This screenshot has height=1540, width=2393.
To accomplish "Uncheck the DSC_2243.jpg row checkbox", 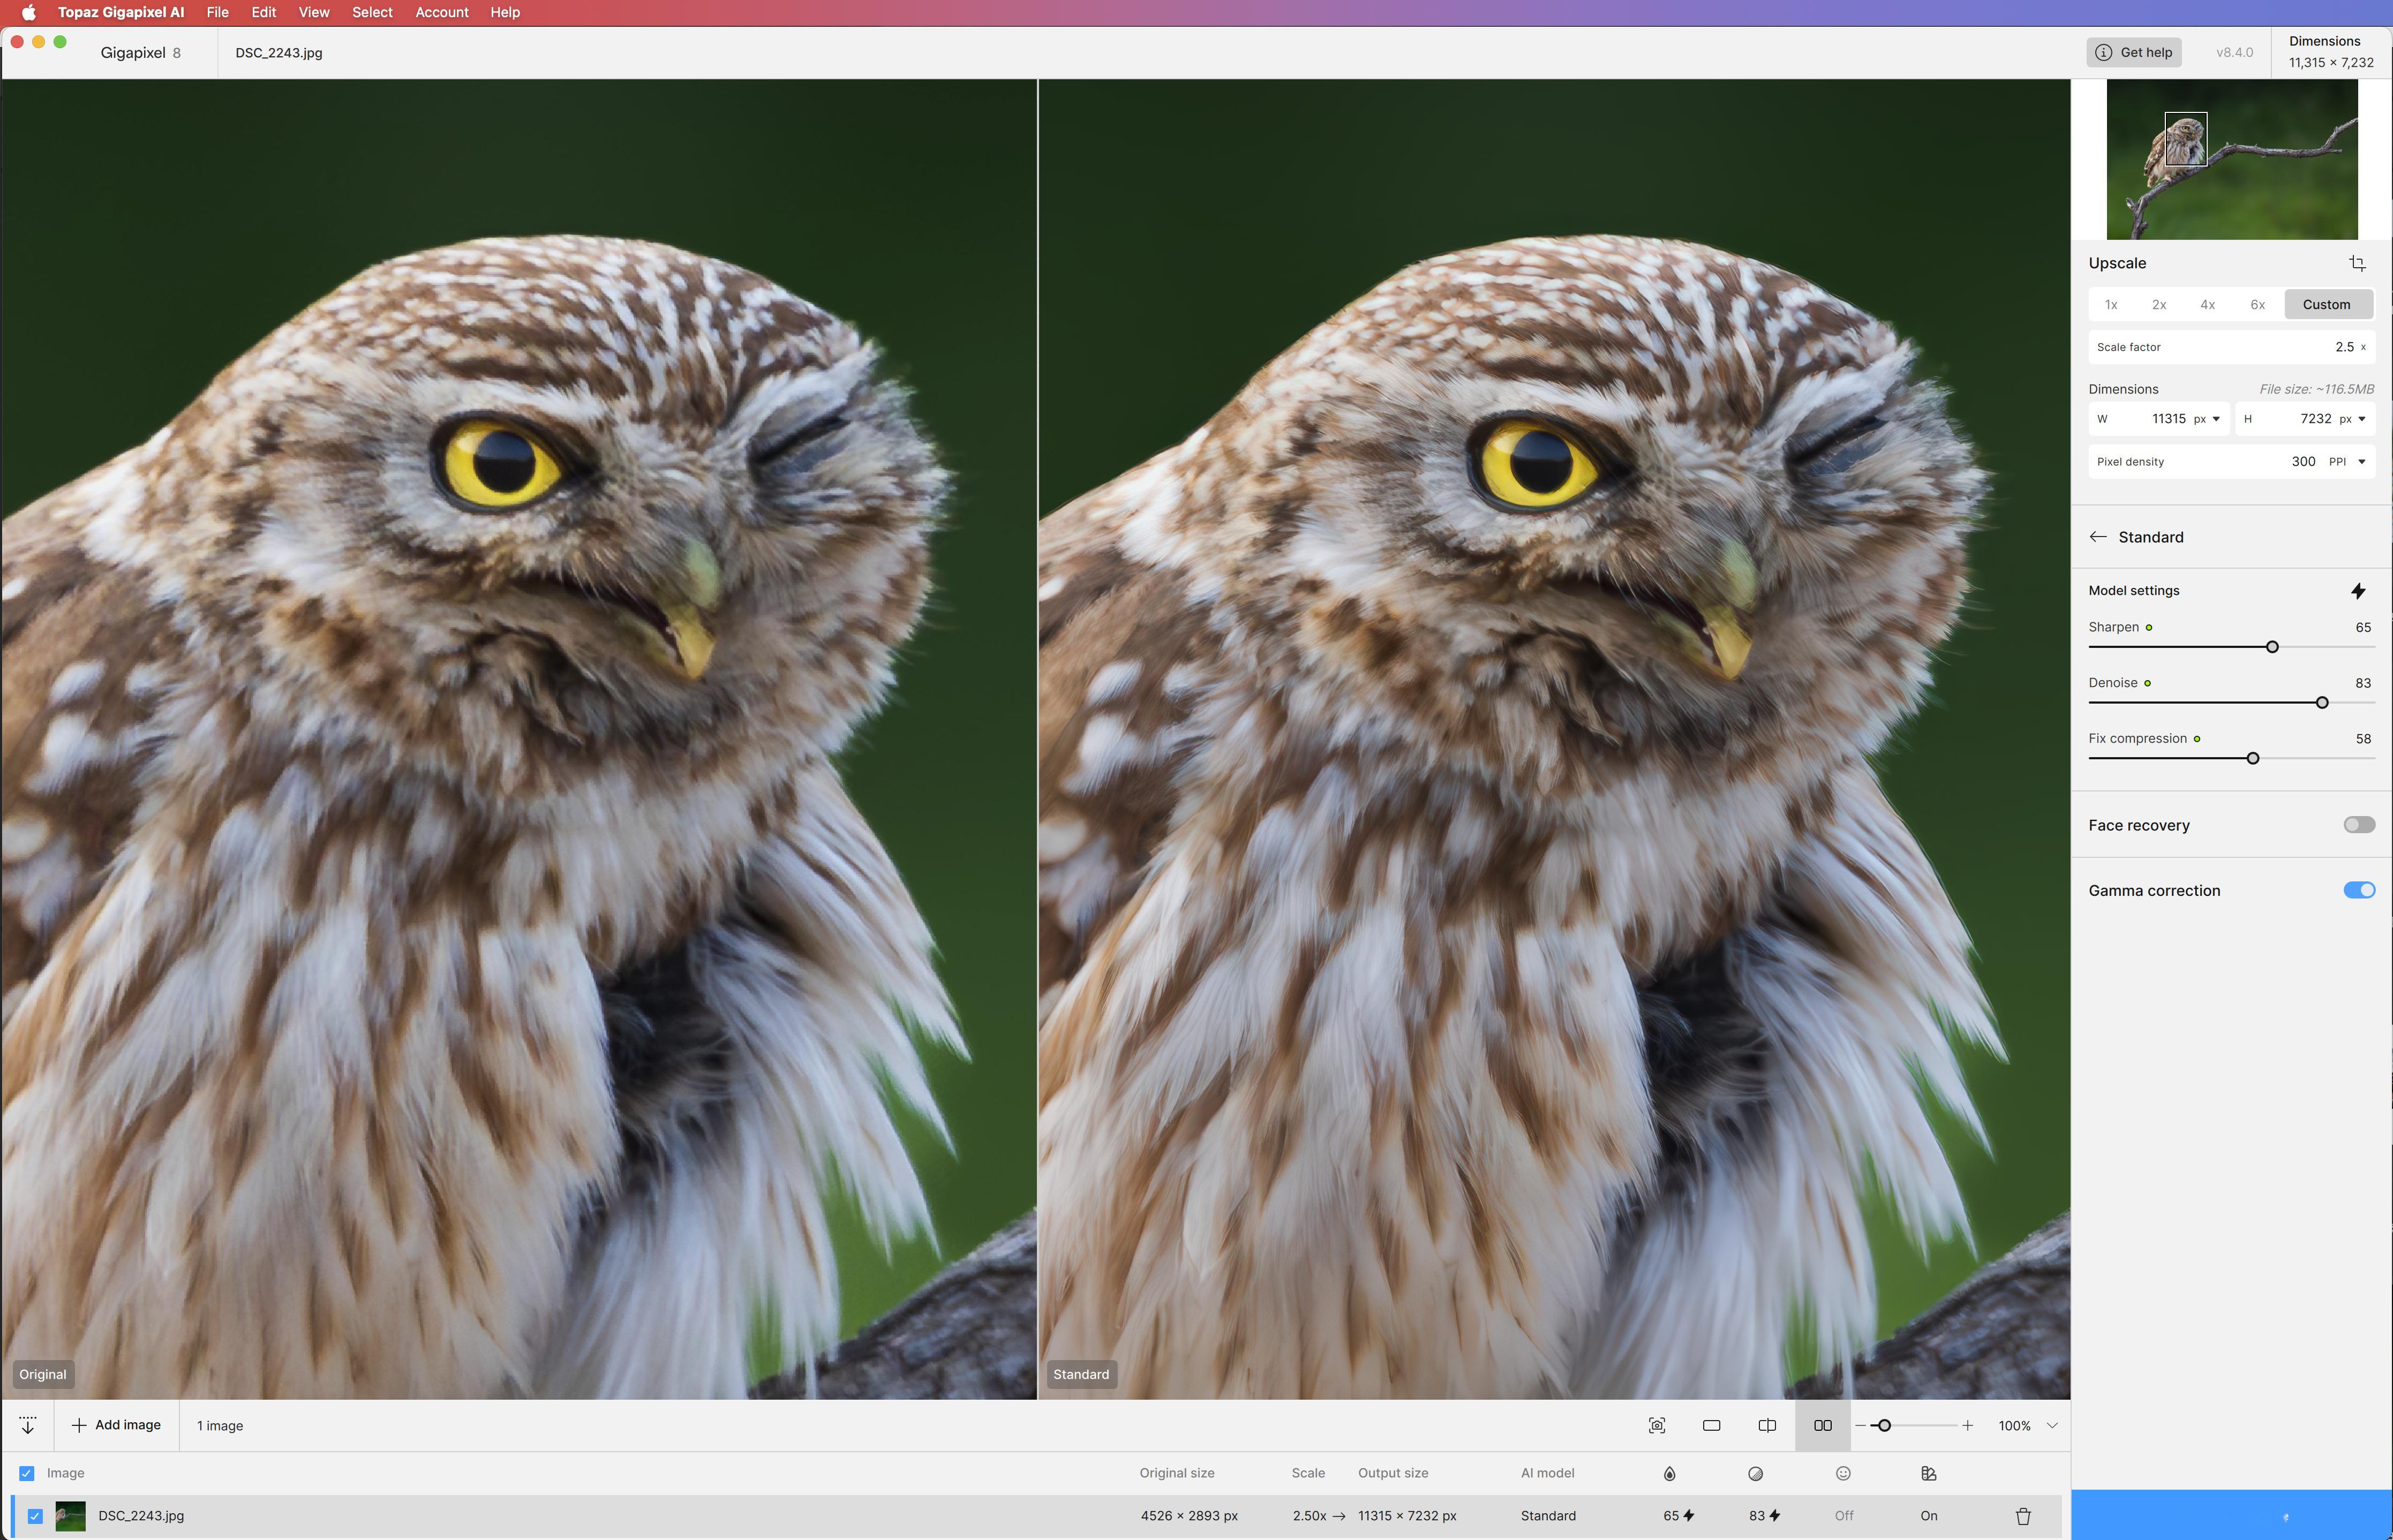I will (35, 1516).
